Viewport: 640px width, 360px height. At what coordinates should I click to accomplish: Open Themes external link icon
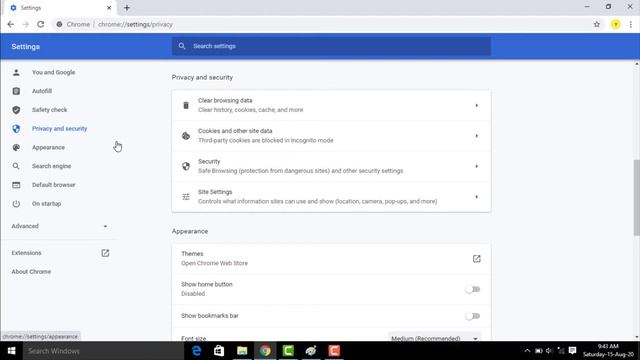pos(476,259)
